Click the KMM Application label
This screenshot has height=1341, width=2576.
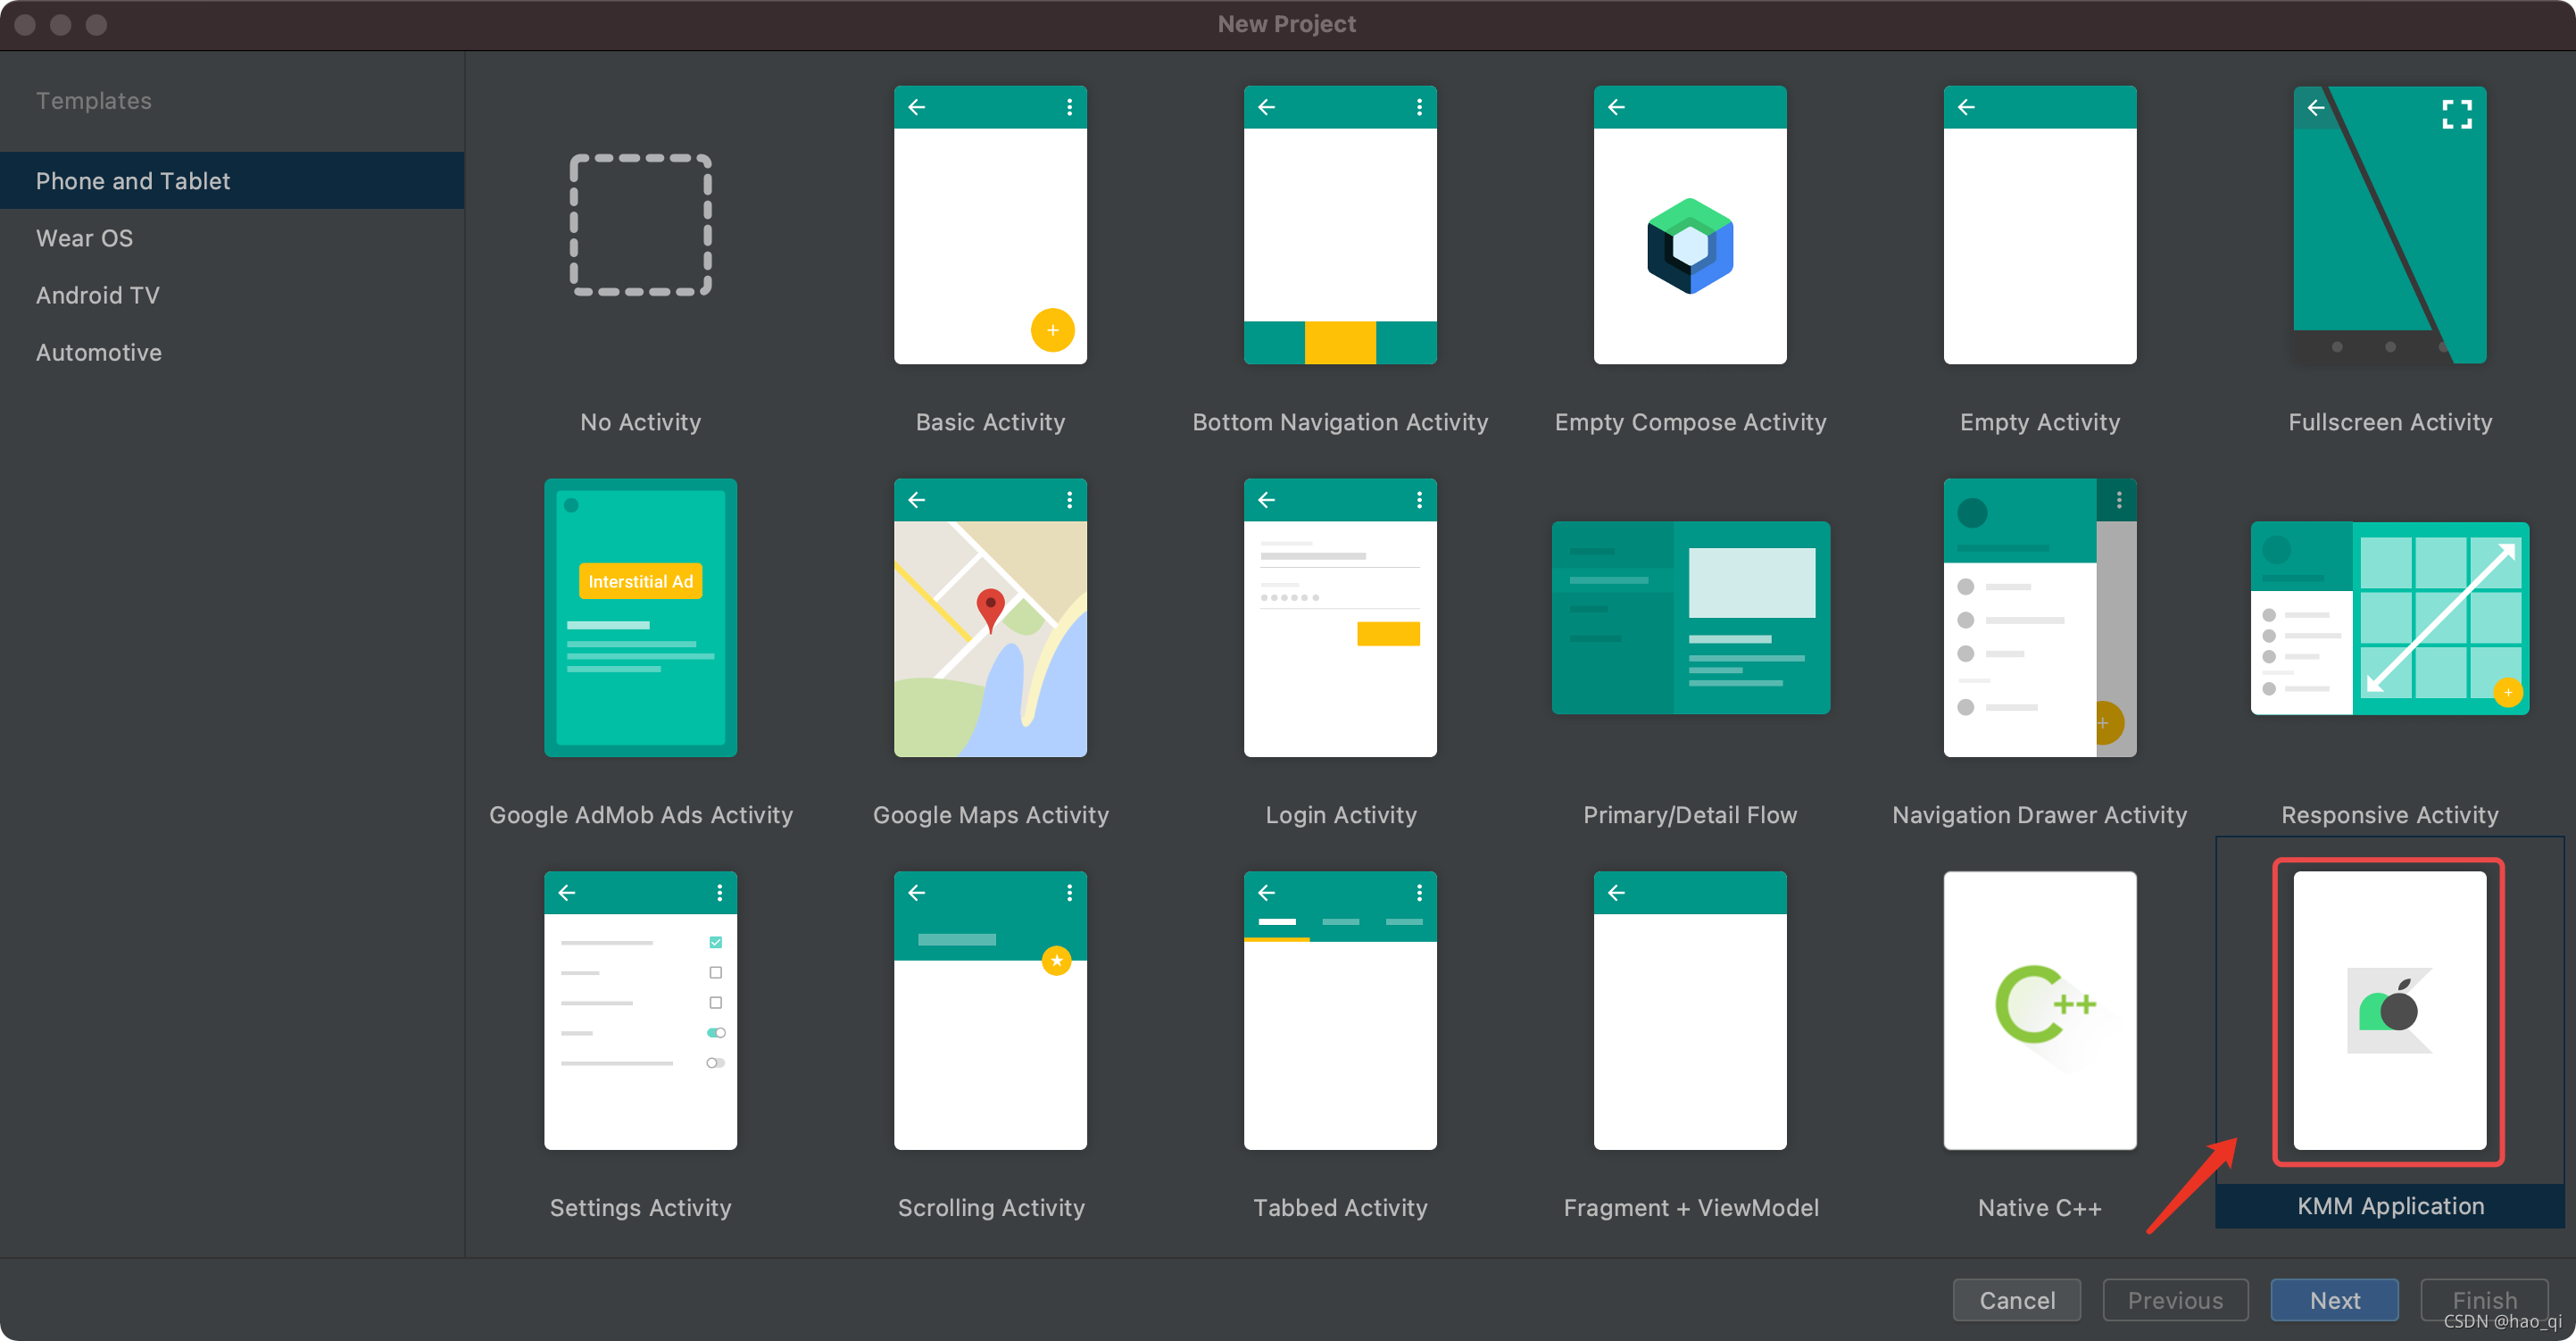point(2390,1206)
